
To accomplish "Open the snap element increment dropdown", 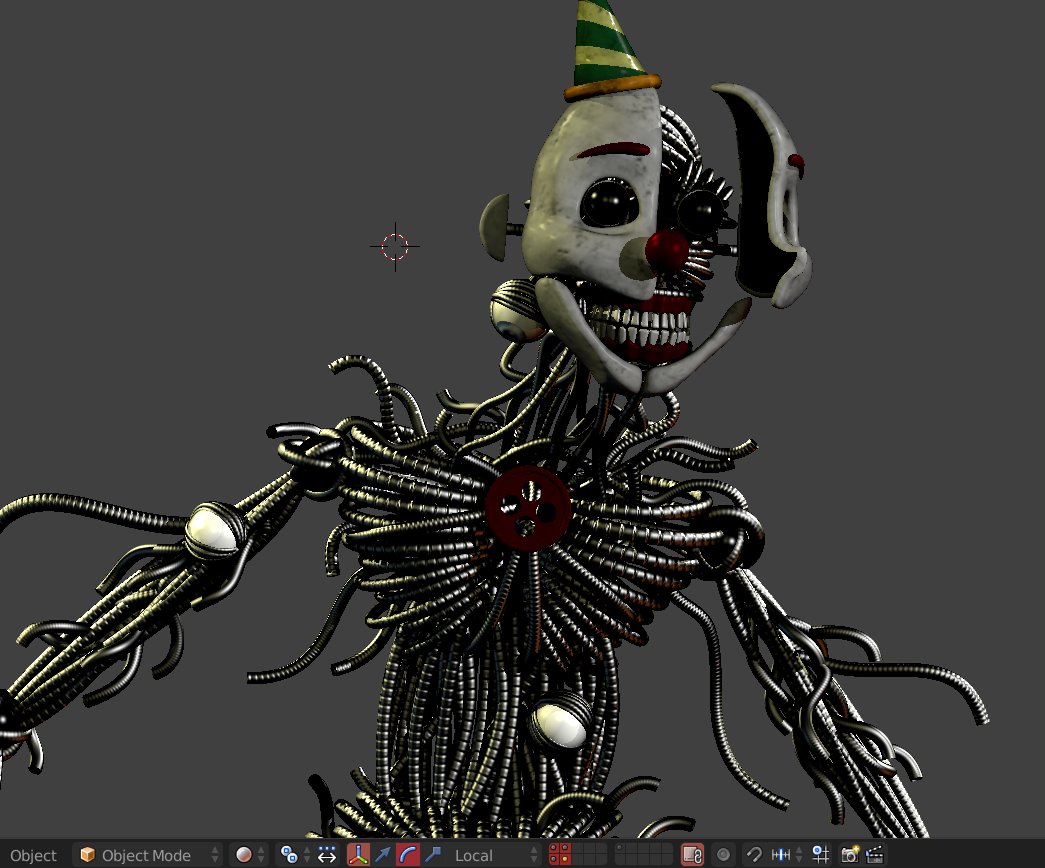I will tap(786, 855).
